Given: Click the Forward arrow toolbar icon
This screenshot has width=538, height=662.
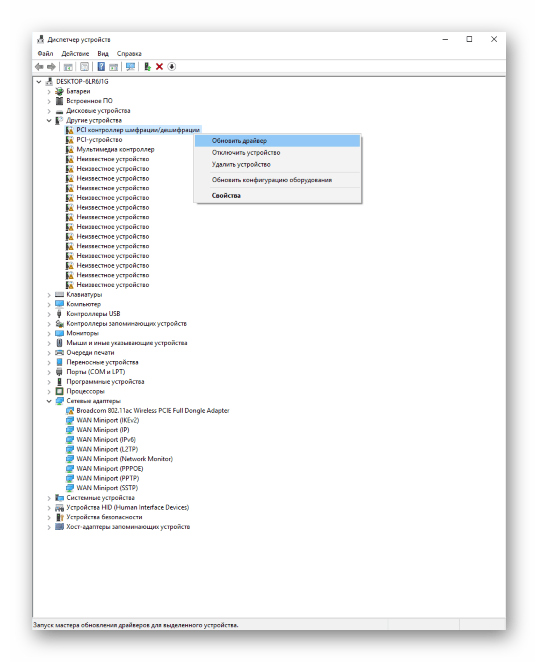Looking at the screenshot, I should coord(51,67).
